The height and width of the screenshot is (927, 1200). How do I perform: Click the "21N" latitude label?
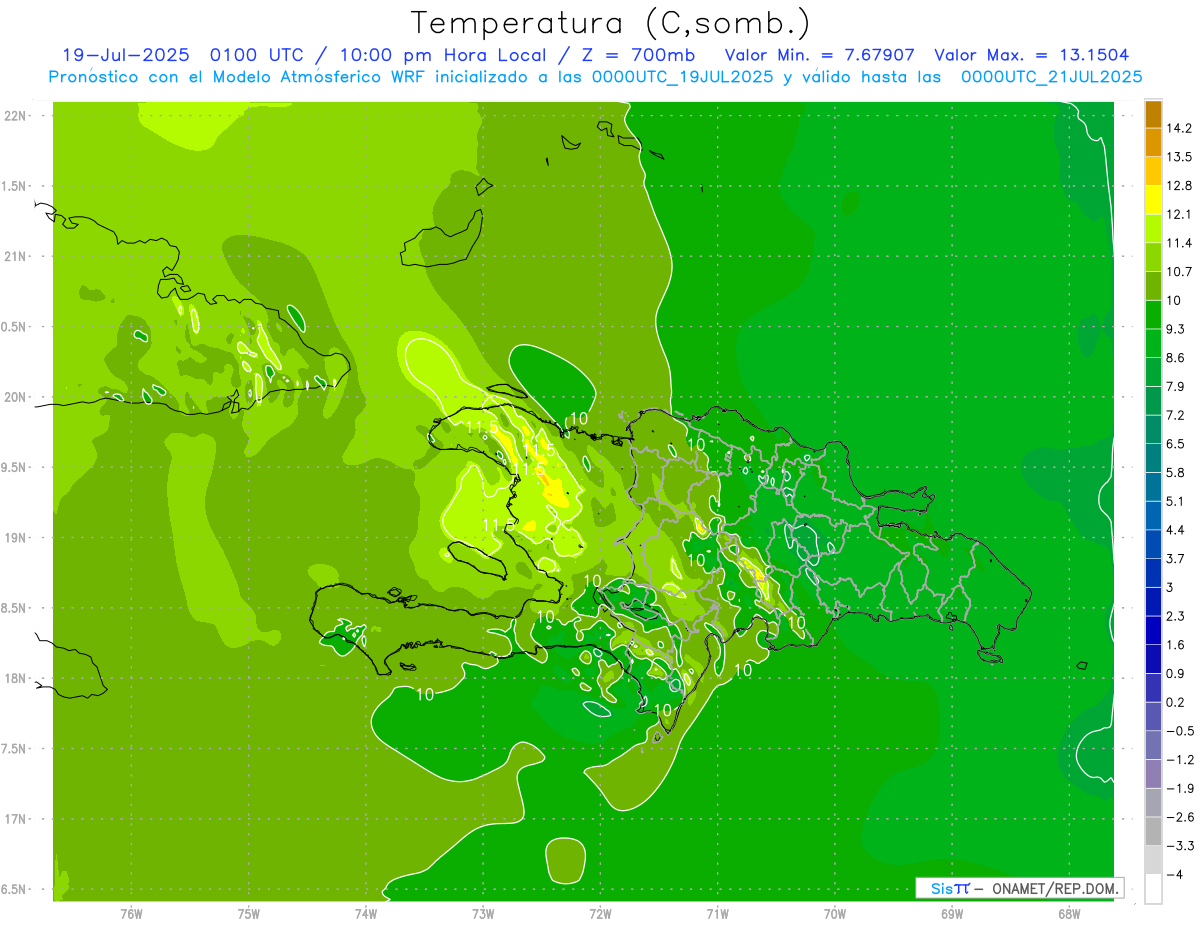tap(14, 256)
